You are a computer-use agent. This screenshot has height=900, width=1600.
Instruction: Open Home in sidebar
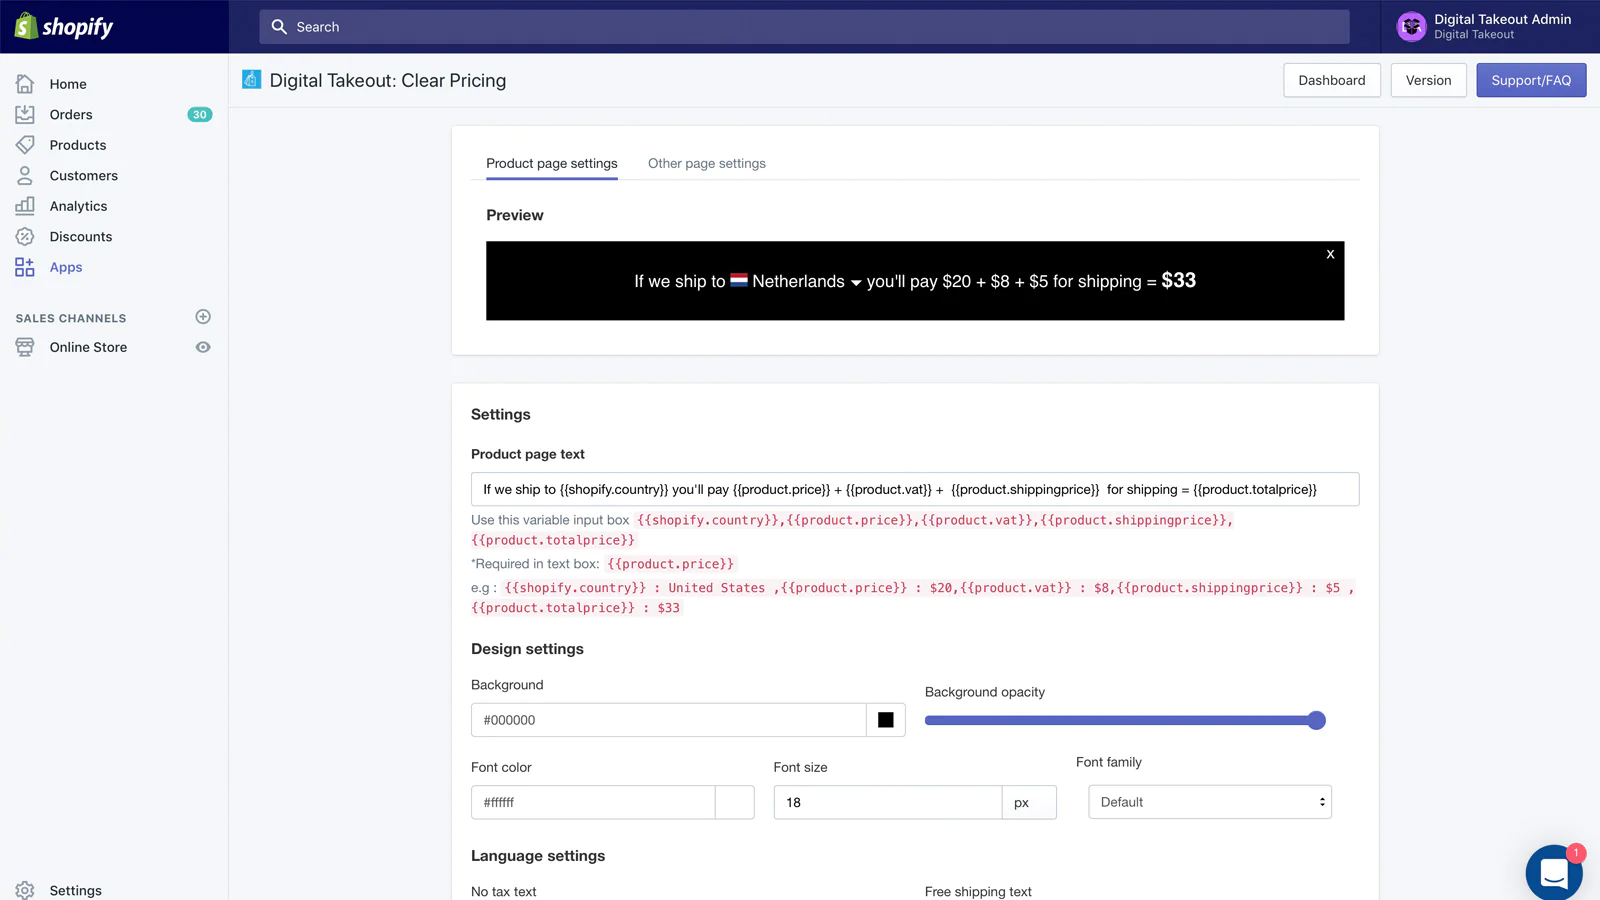68,84
